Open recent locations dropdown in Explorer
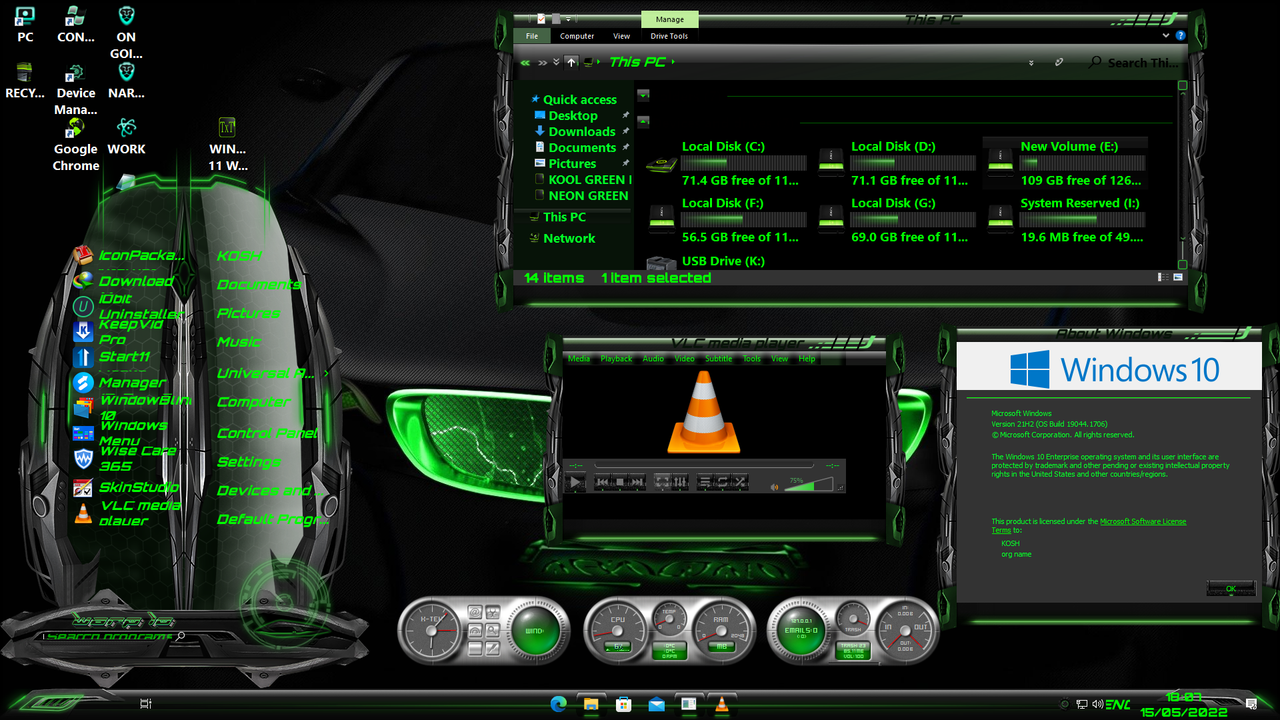1280x720 pixels. pos(557,61)
